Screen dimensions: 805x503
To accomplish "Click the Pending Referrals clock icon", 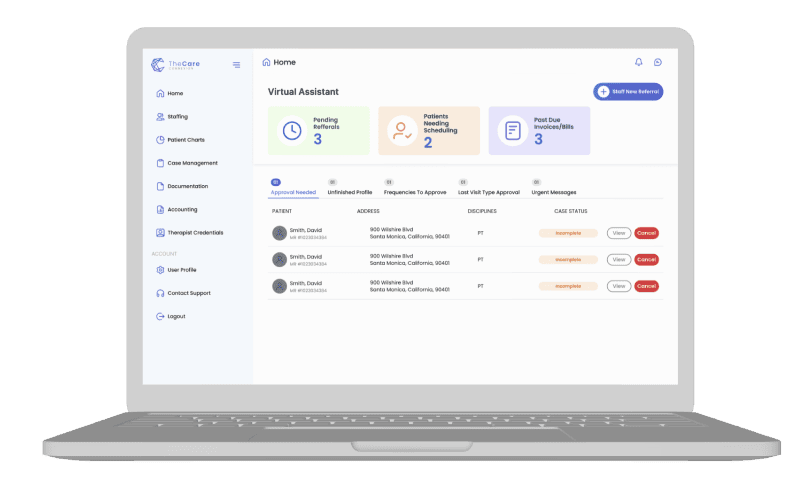I will [291, 131].
